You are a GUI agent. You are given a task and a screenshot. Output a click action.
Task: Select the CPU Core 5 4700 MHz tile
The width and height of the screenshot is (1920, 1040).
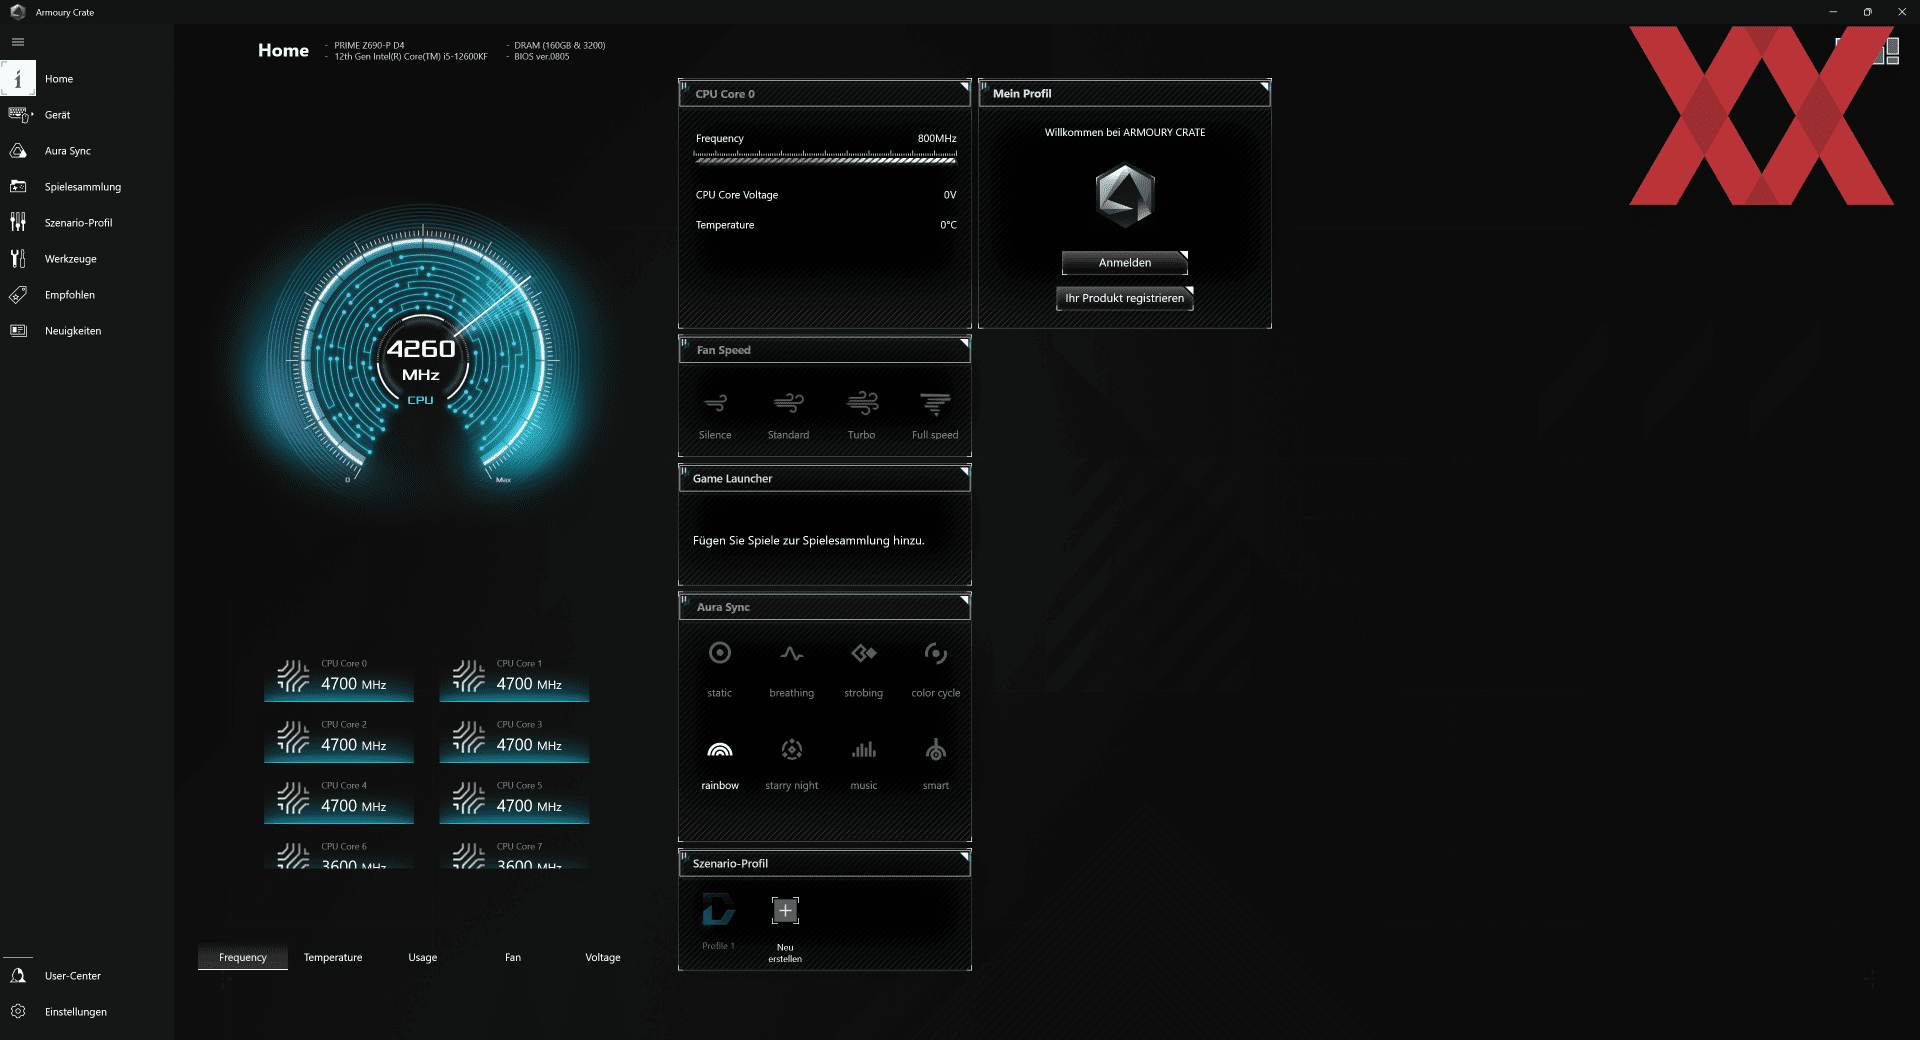[514, 800]
